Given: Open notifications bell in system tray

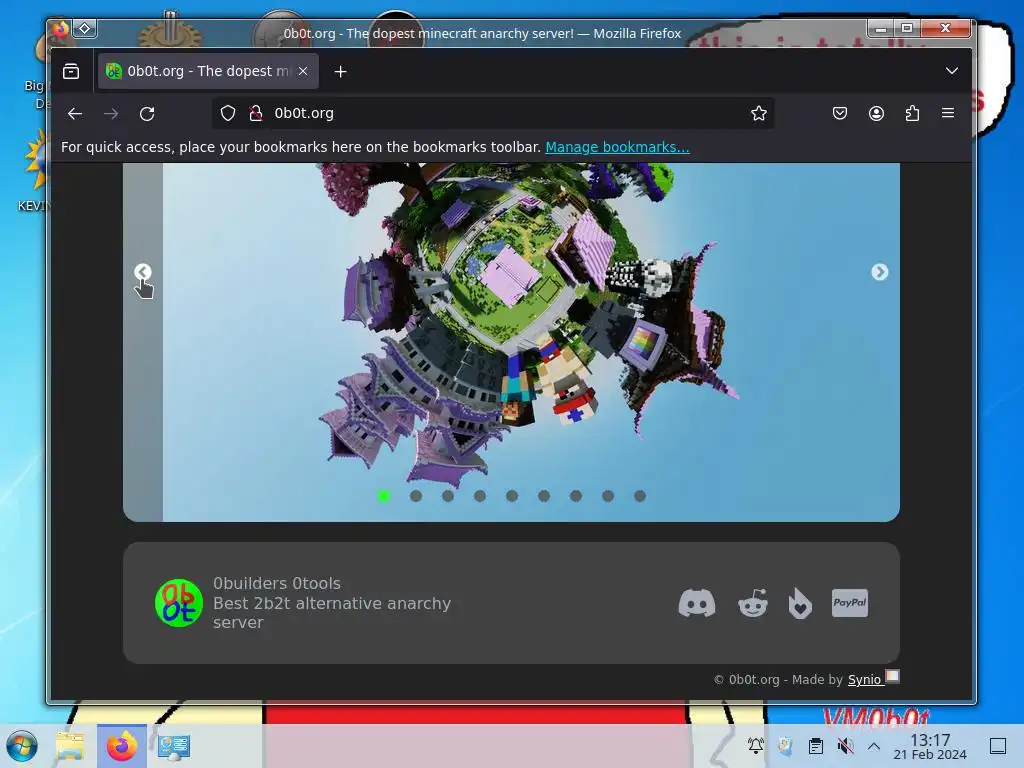Looking at the screenshot, I should (x=756, y=745).
